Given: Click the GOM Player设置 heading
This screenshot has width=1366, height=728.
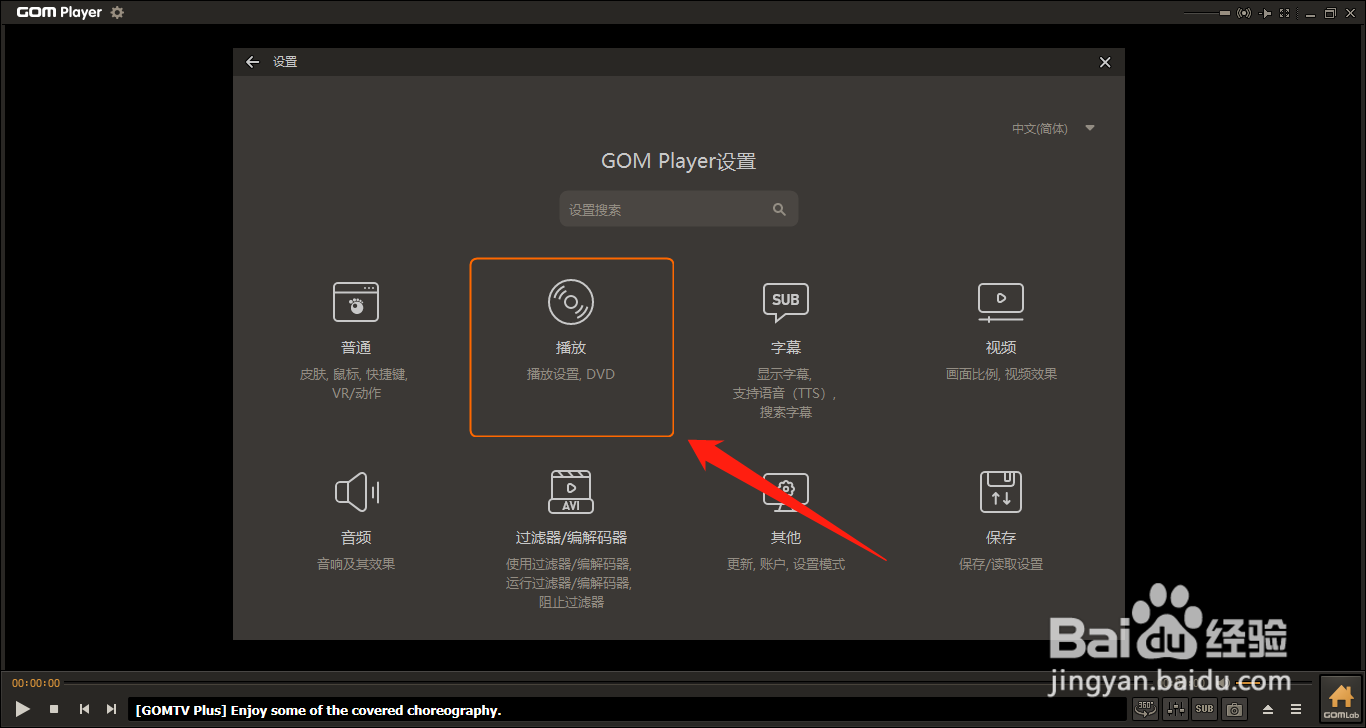Looking at the screenshot, I should click(x=679, y=161).
